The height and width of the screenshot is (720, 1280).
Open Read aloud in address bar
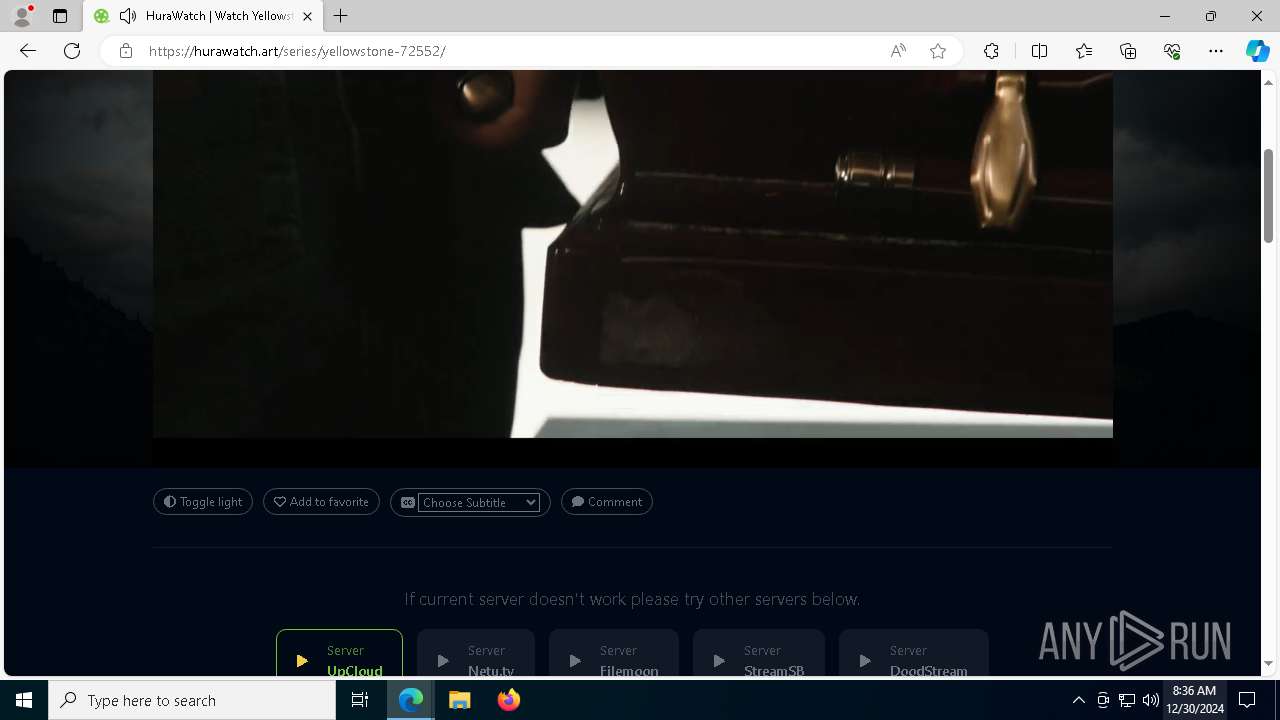pyautogui.click(x=898, y=51)
